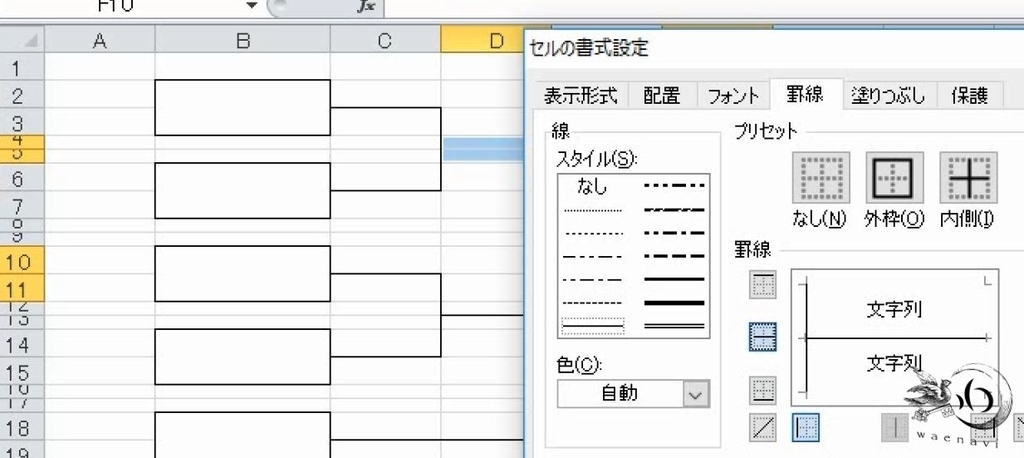Select row 2 header

point(22,95)
